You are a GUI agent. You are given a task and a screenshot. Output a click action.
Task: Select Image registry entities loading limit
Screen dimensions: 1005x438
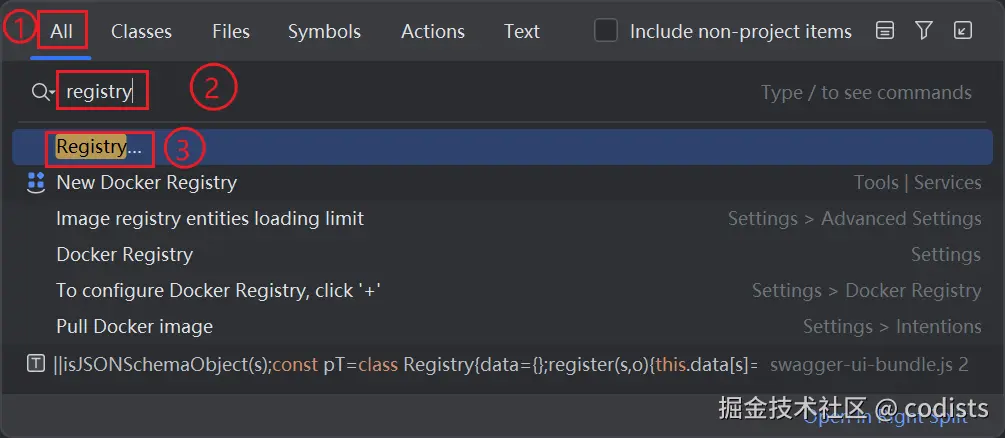coord(210,218)
